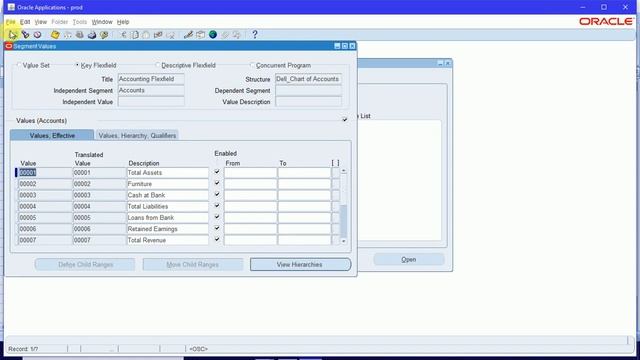The height and width of the screenshot is (360, 640).
Task: Click the Show Navigator toolbar icon
Action: 38,35
